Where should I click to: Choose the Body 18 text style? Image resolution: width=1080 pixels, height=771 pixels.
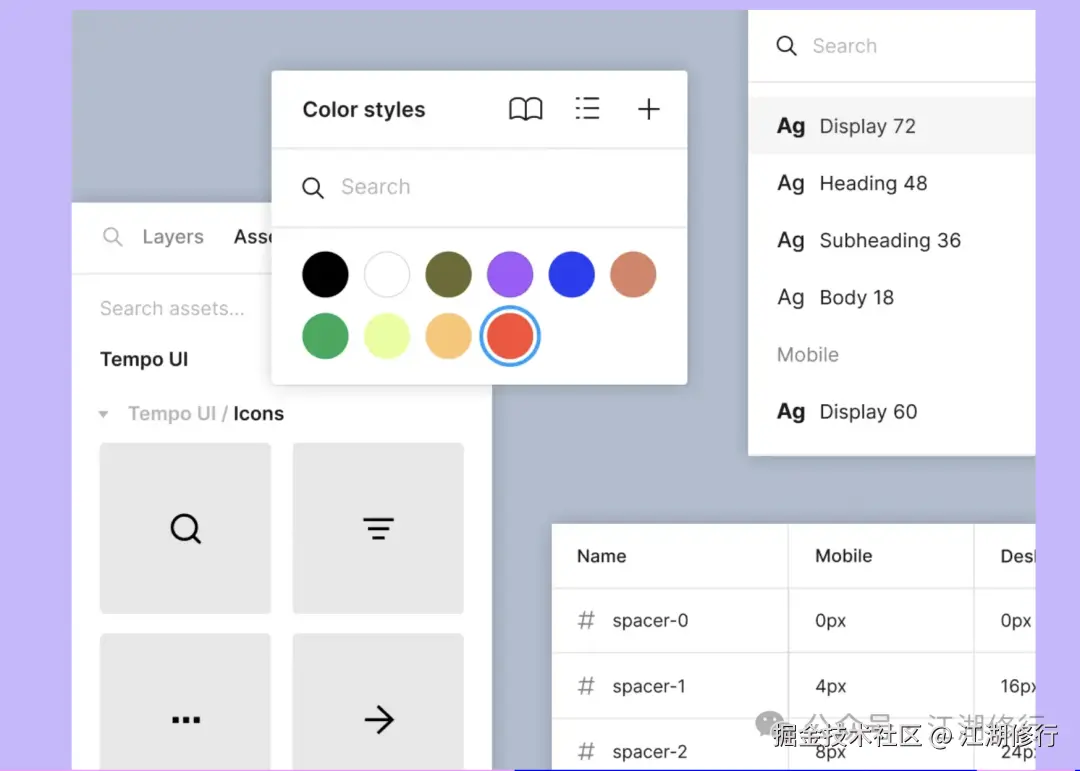892,298
